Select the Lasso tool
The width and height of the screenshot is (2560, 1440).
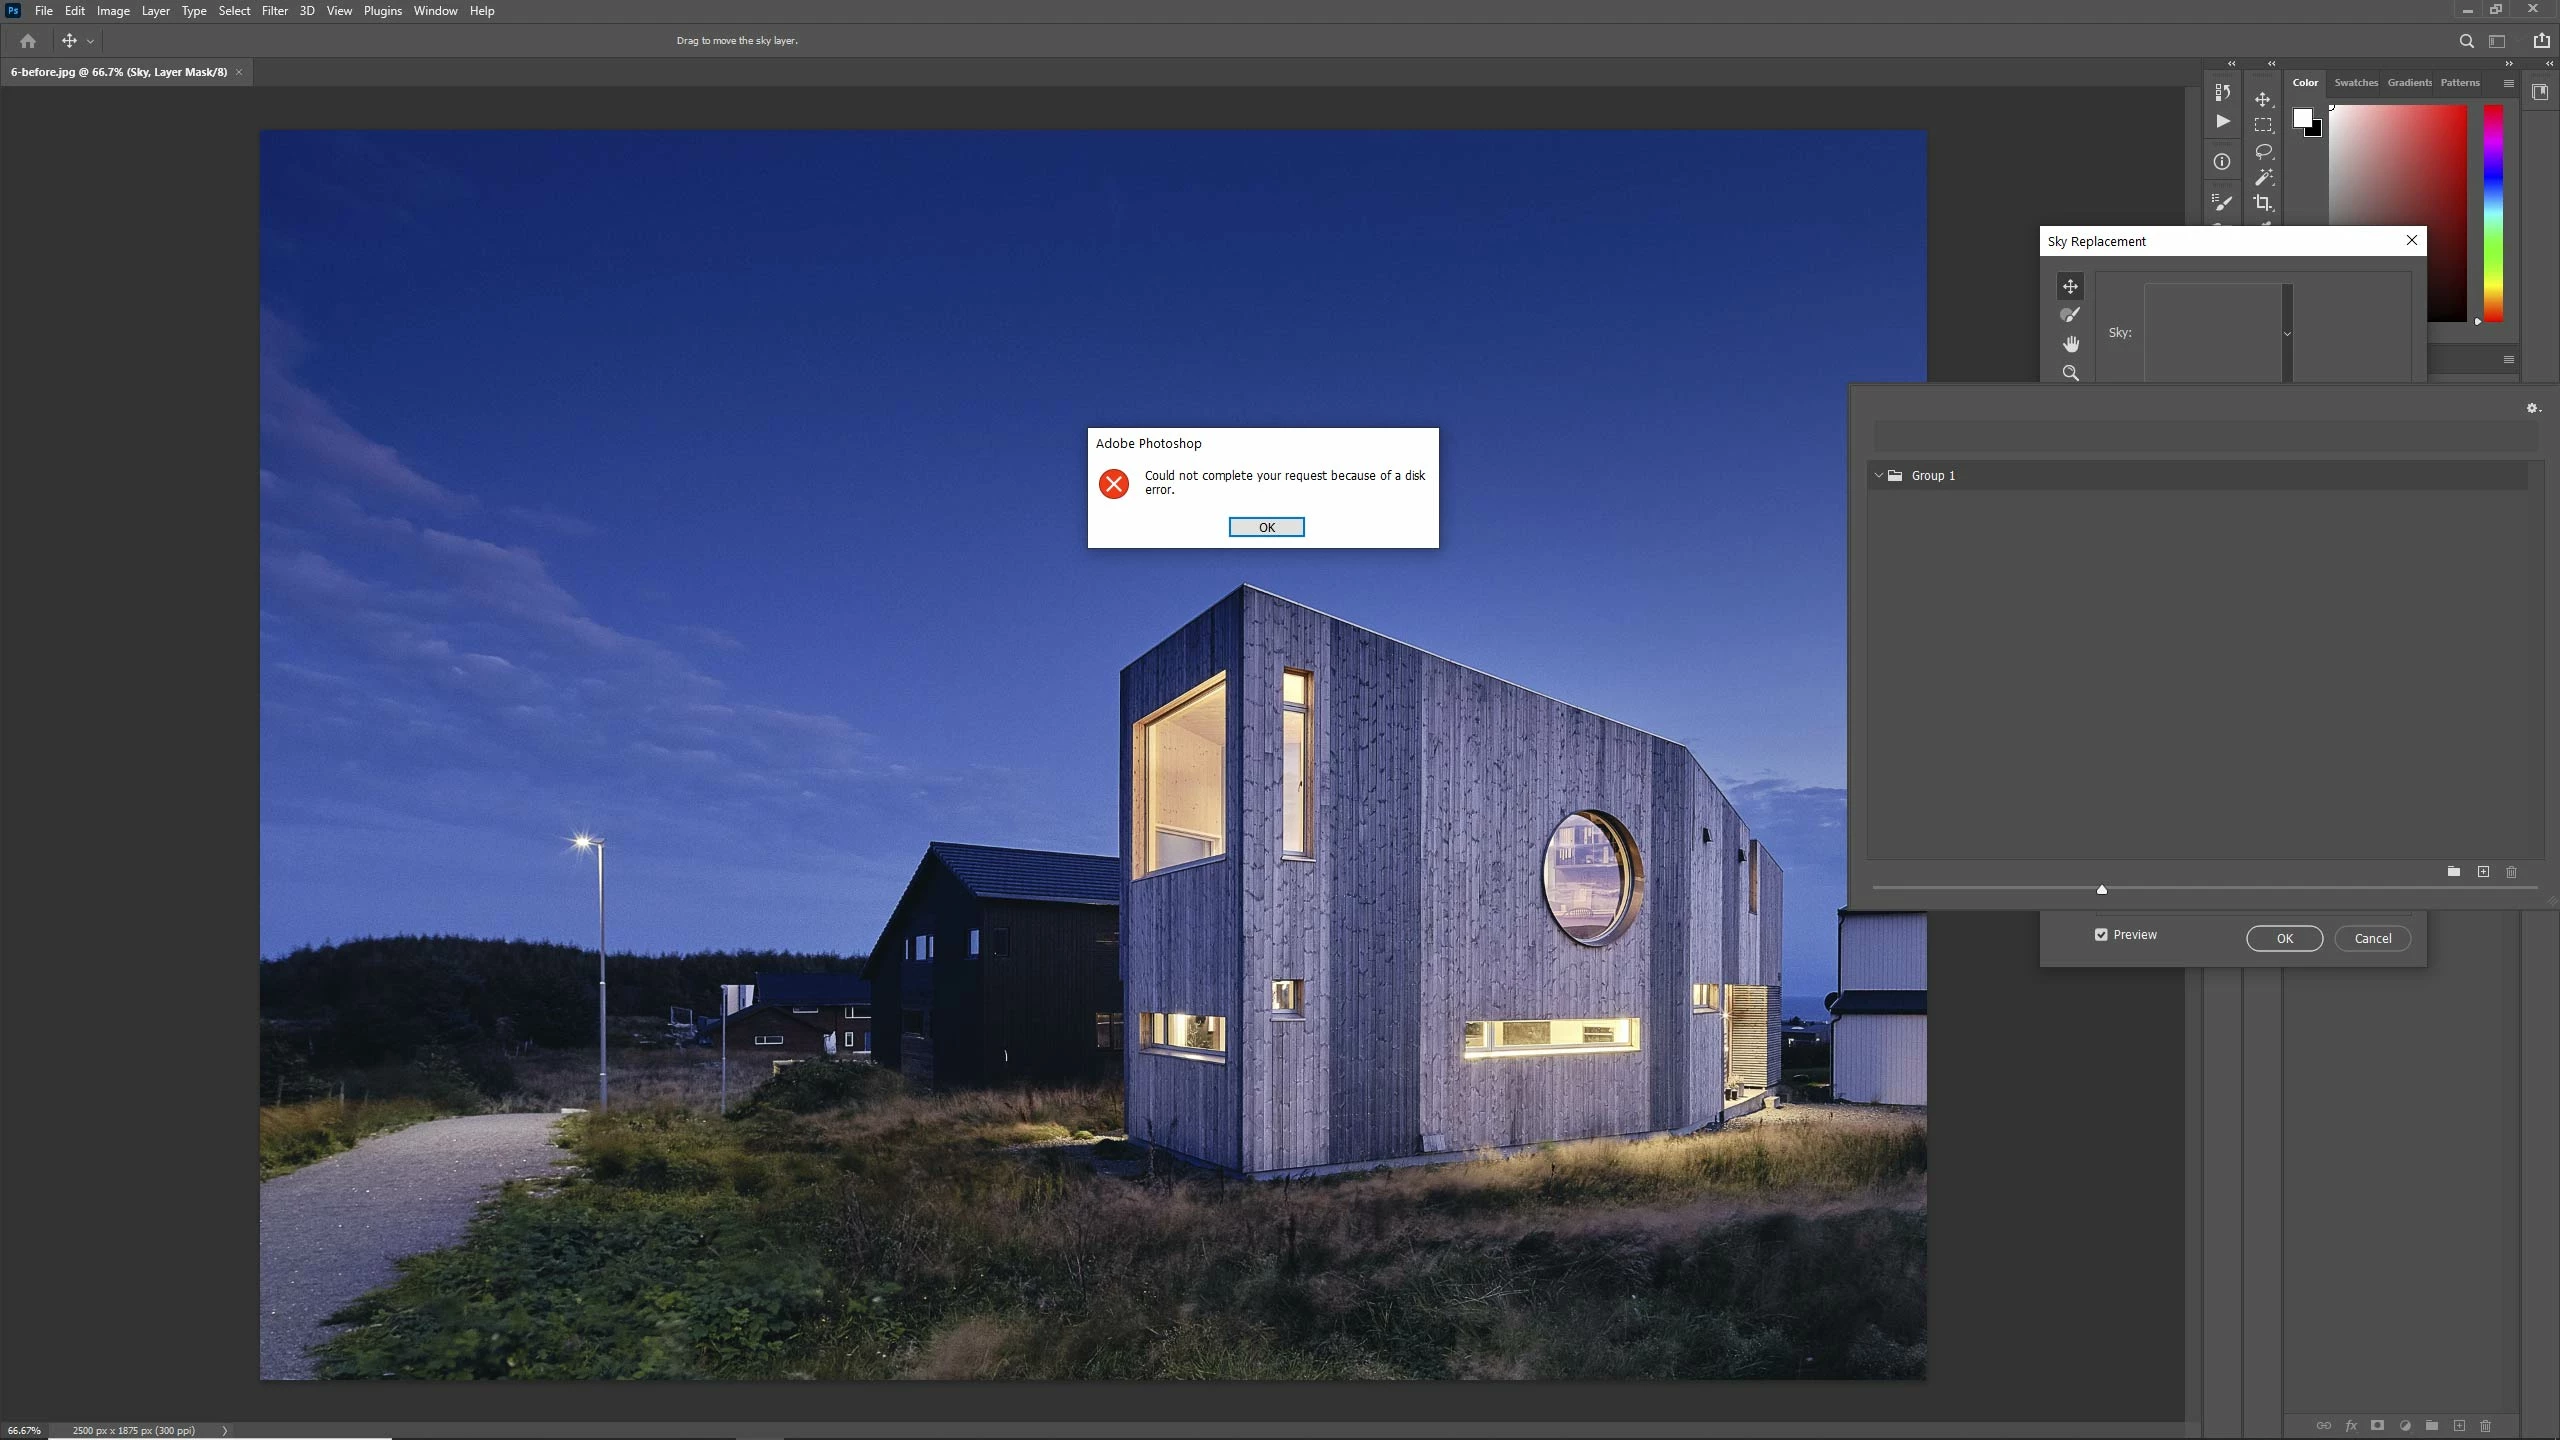pos(2263,151)
